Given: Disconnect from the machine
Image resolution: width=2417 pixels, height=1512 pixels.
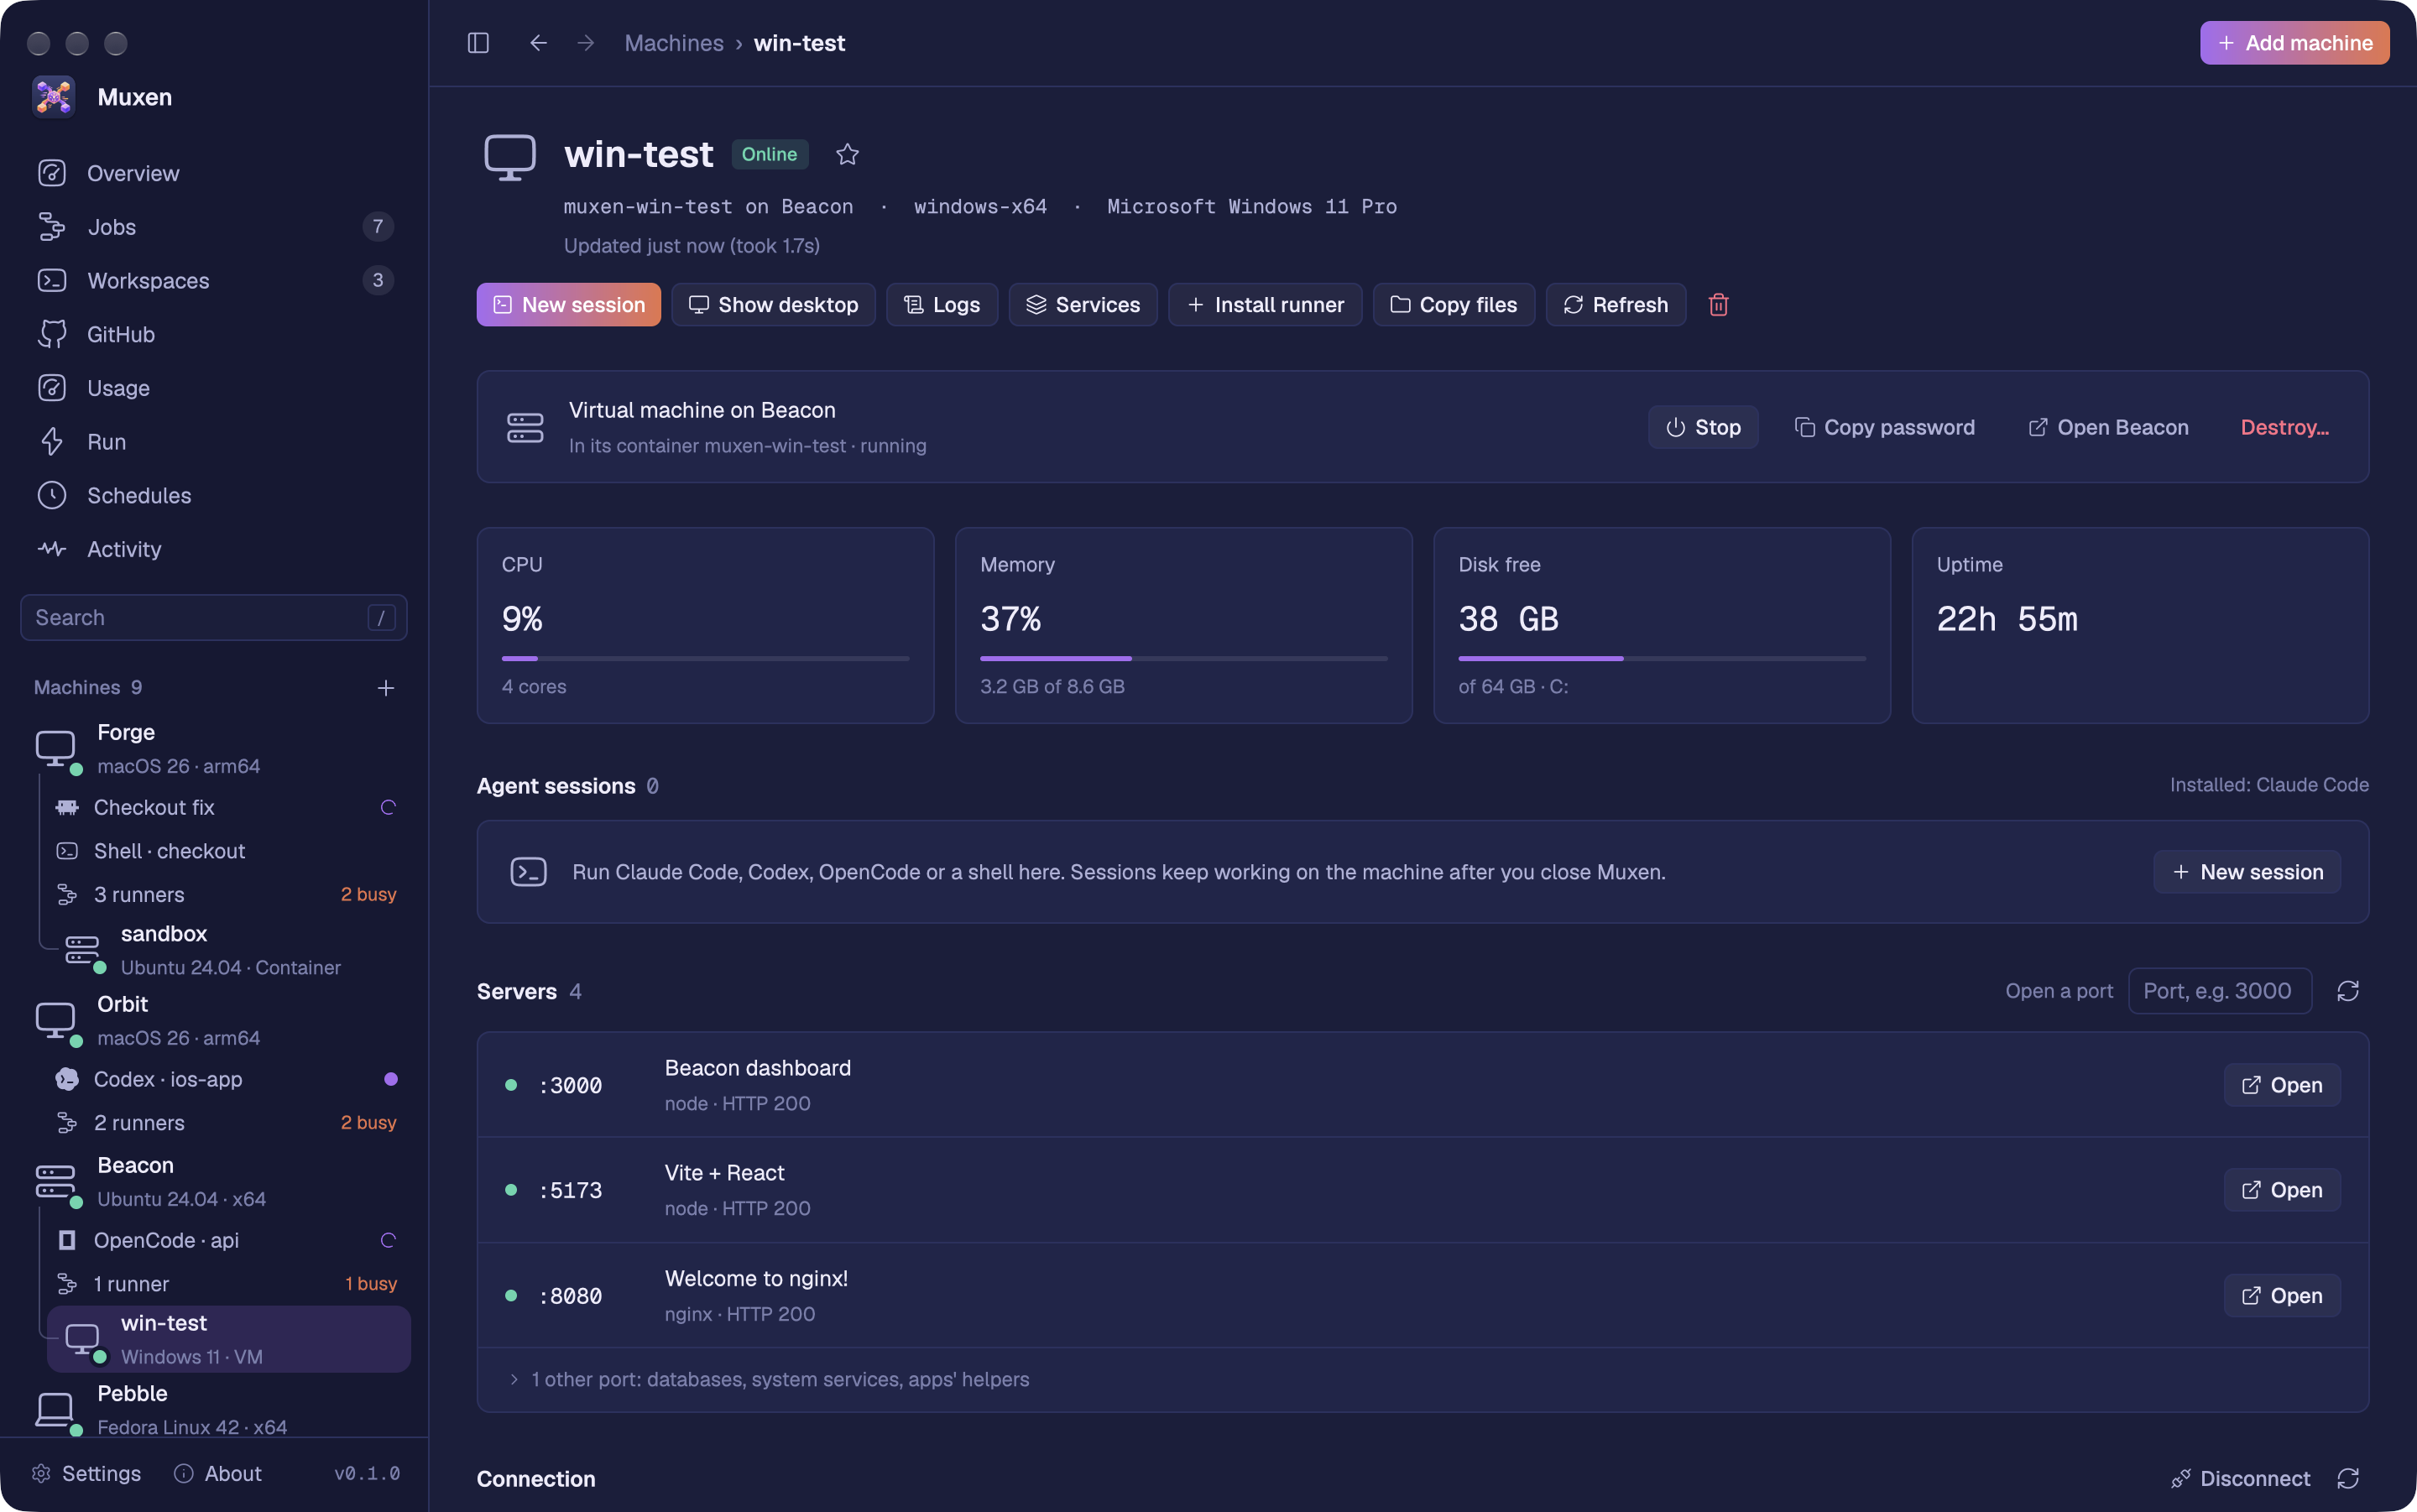Looking at the screenshot, I should 2240,1478.
